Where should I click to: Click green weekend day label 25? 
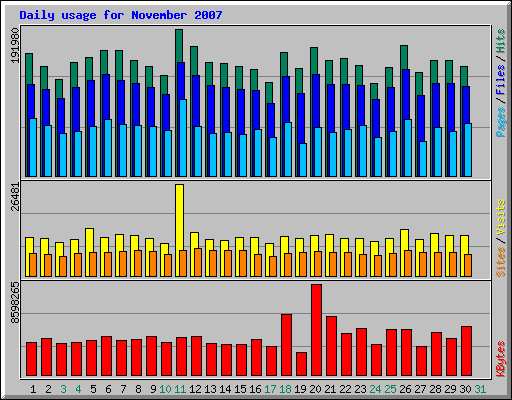[390, 389]
